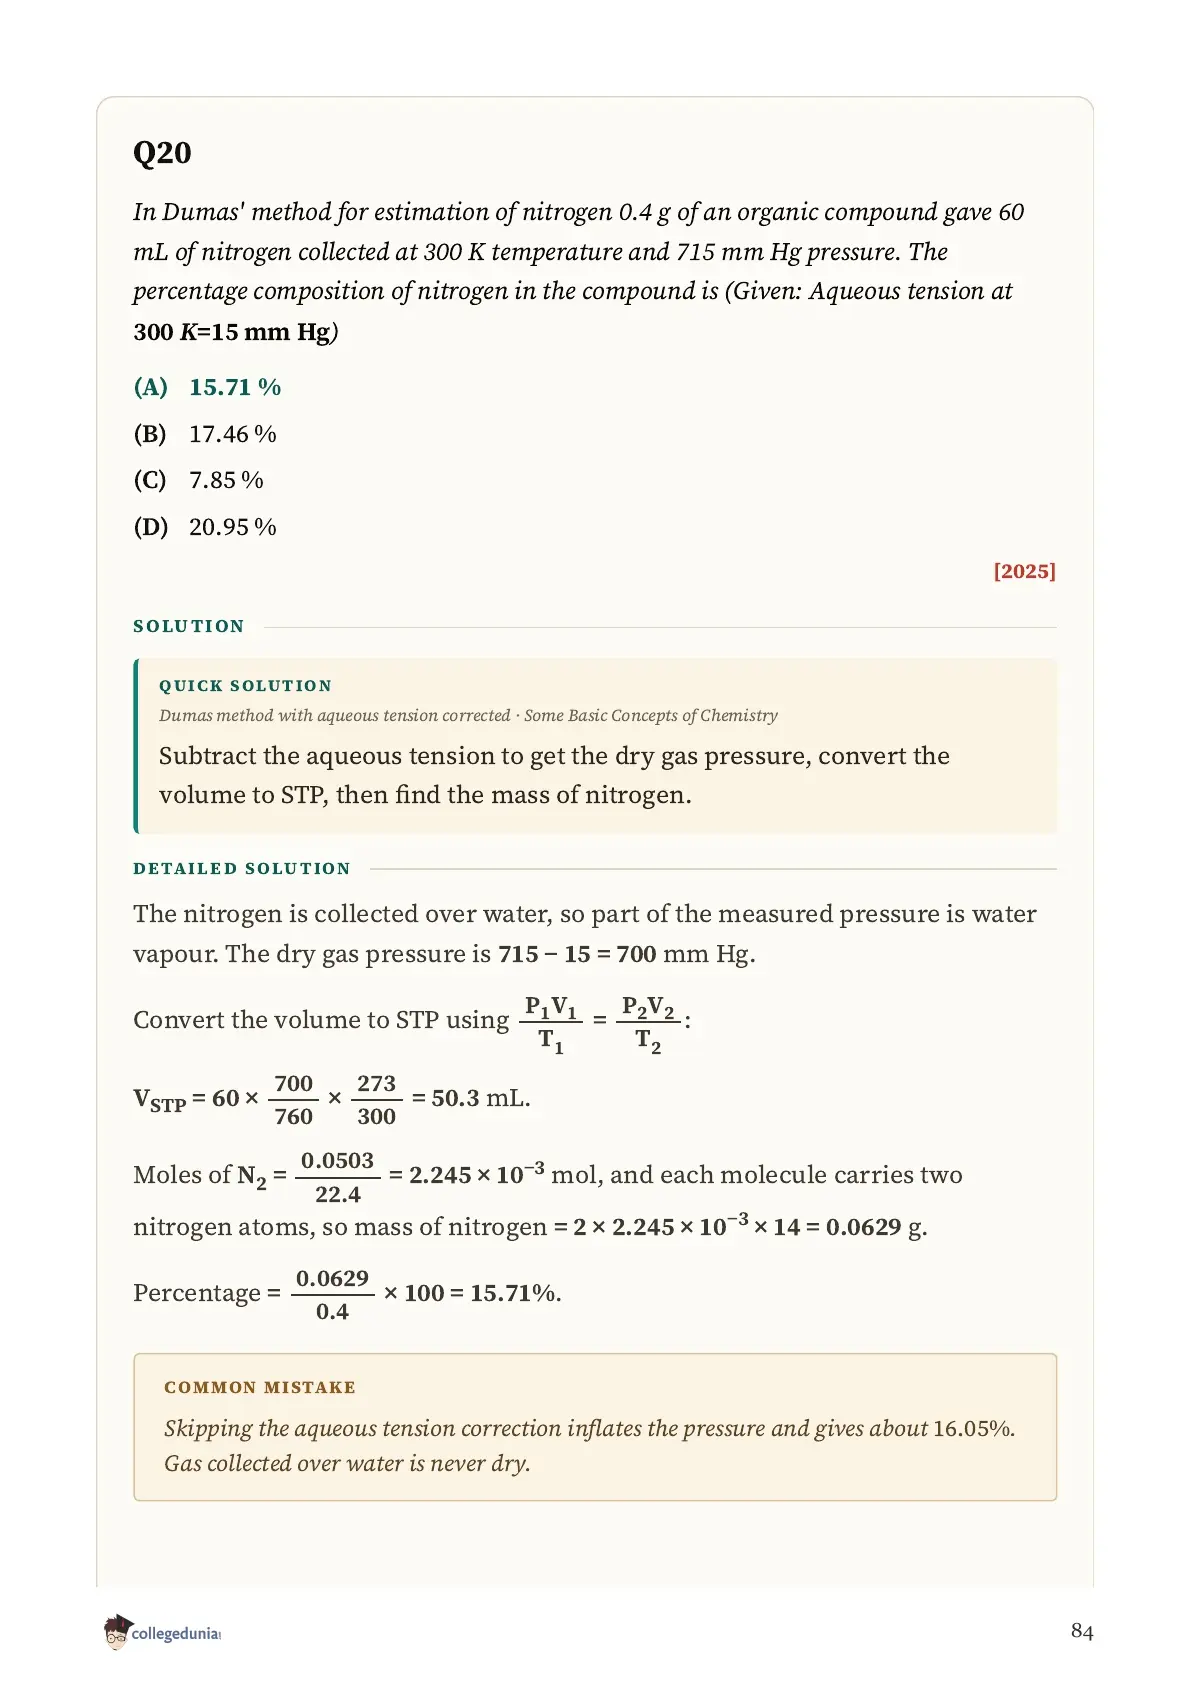Screen dimensions: 1190x1684
Task: Select option (B) 17.46 %
Action: [205, 434]
